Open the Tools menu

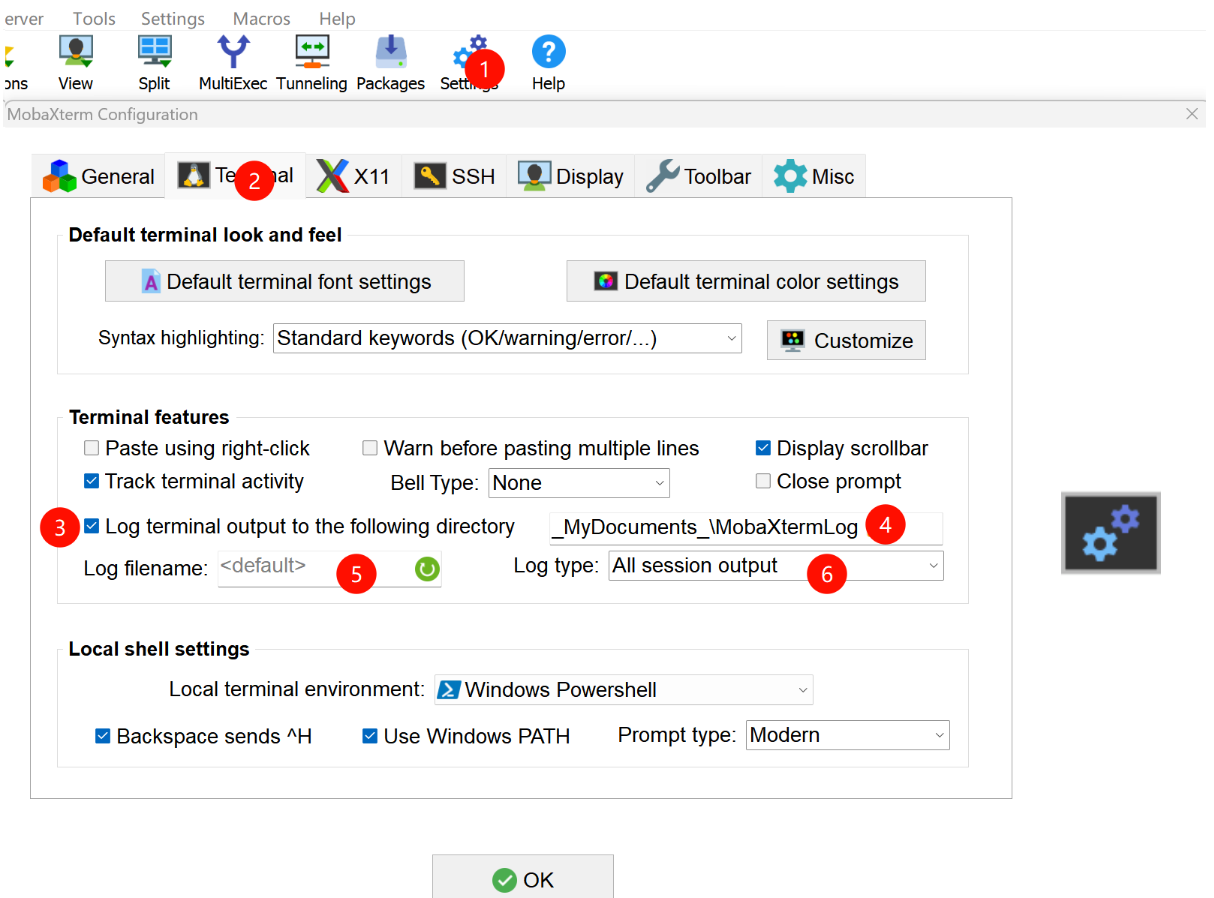[94, 19]
